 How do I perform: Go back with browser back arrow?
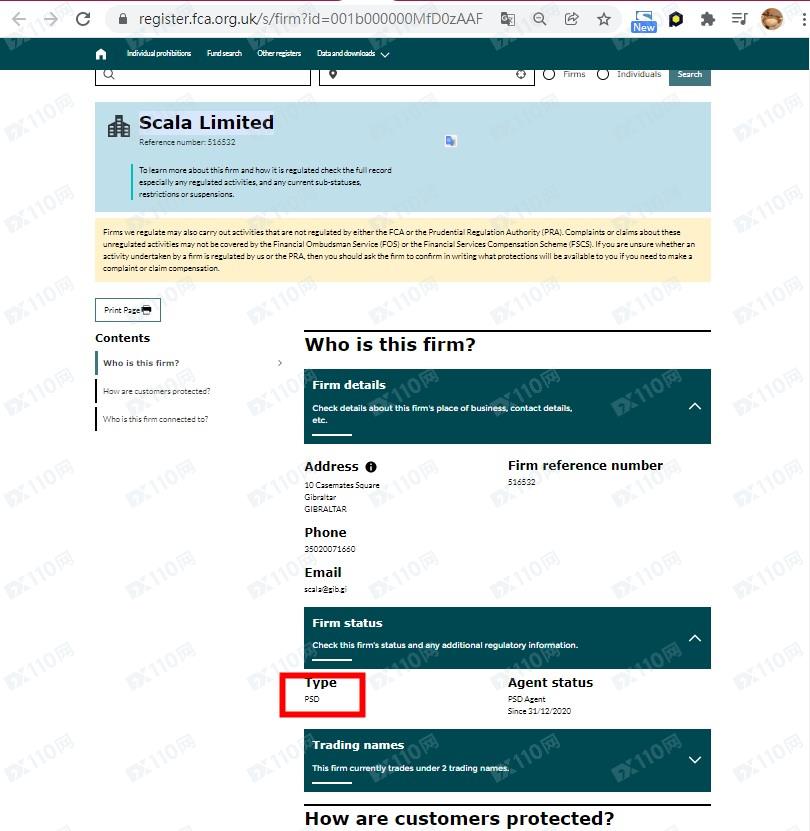[x=19, y=20]
